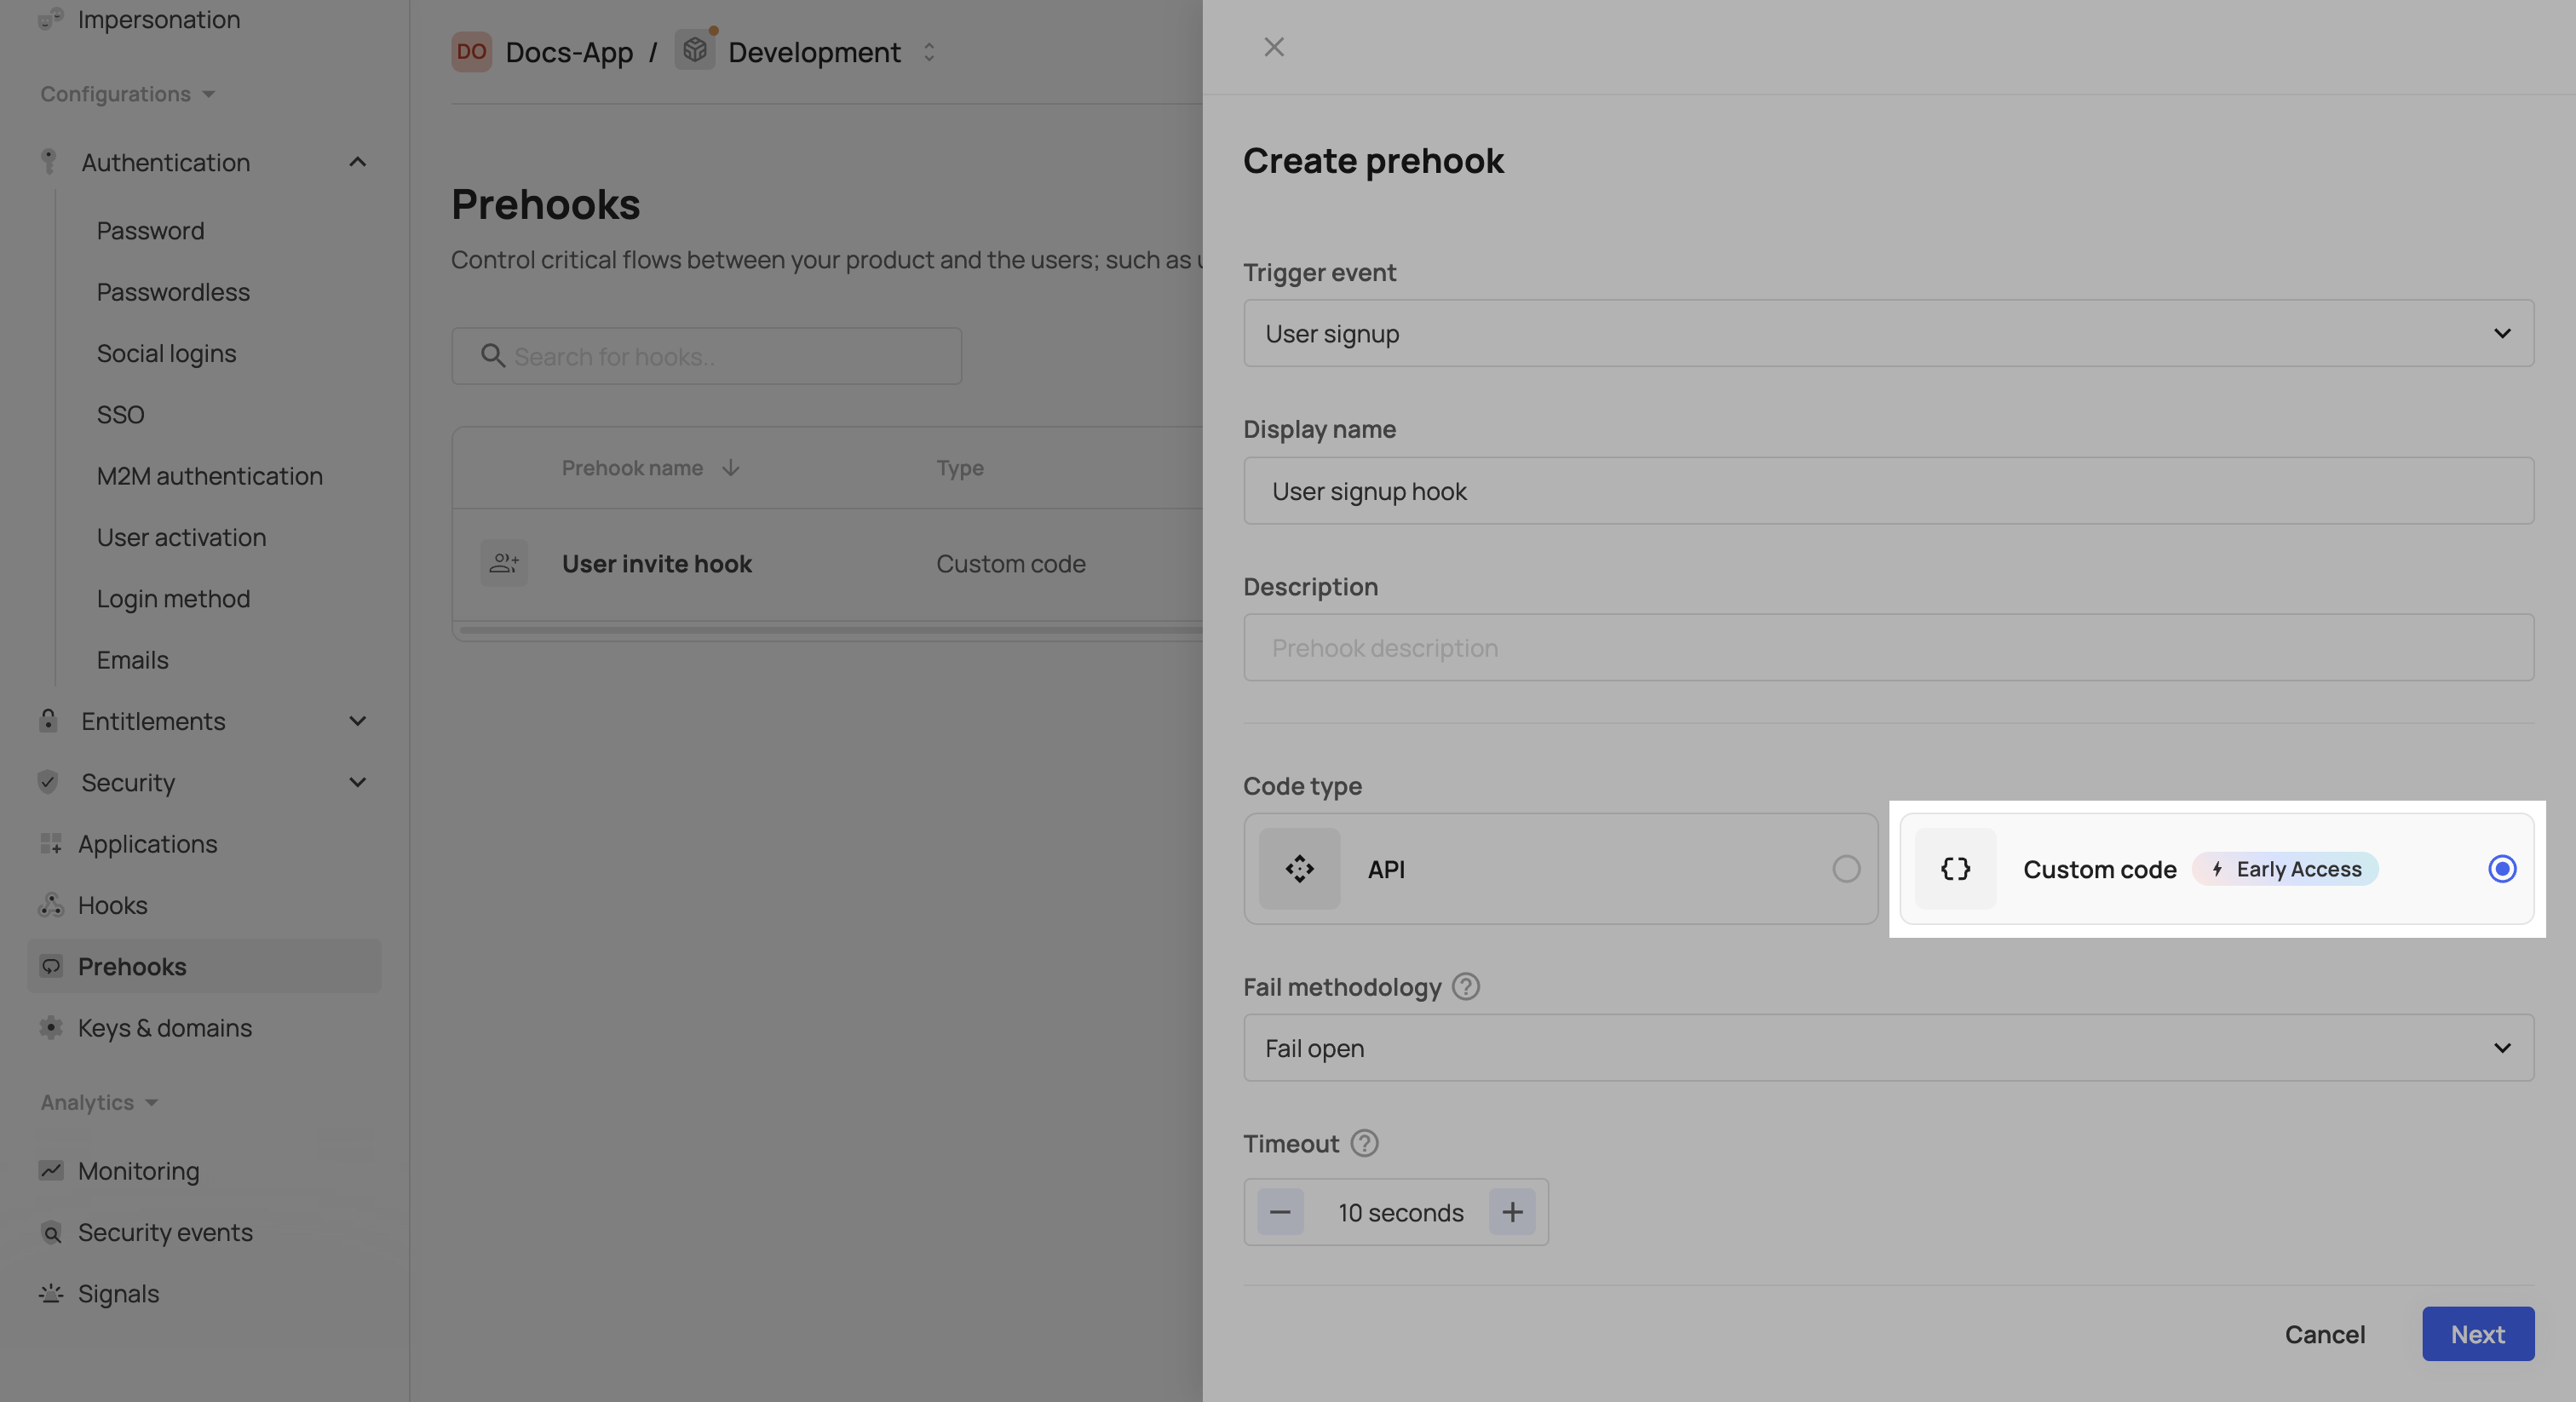This screenshot has width=2576, height=1402.
Task: Select the API radio button
Action: pyautogui.click(x=1846, y=869)
